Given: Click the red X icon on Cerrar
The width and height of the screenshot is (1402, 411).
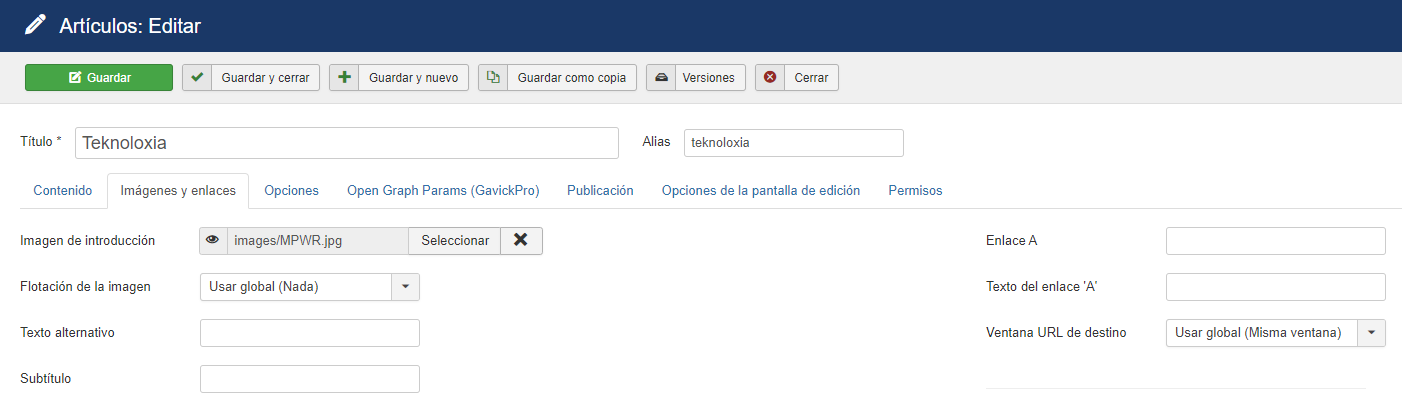Looking at the screenshot, I should [x=770, y=78].
